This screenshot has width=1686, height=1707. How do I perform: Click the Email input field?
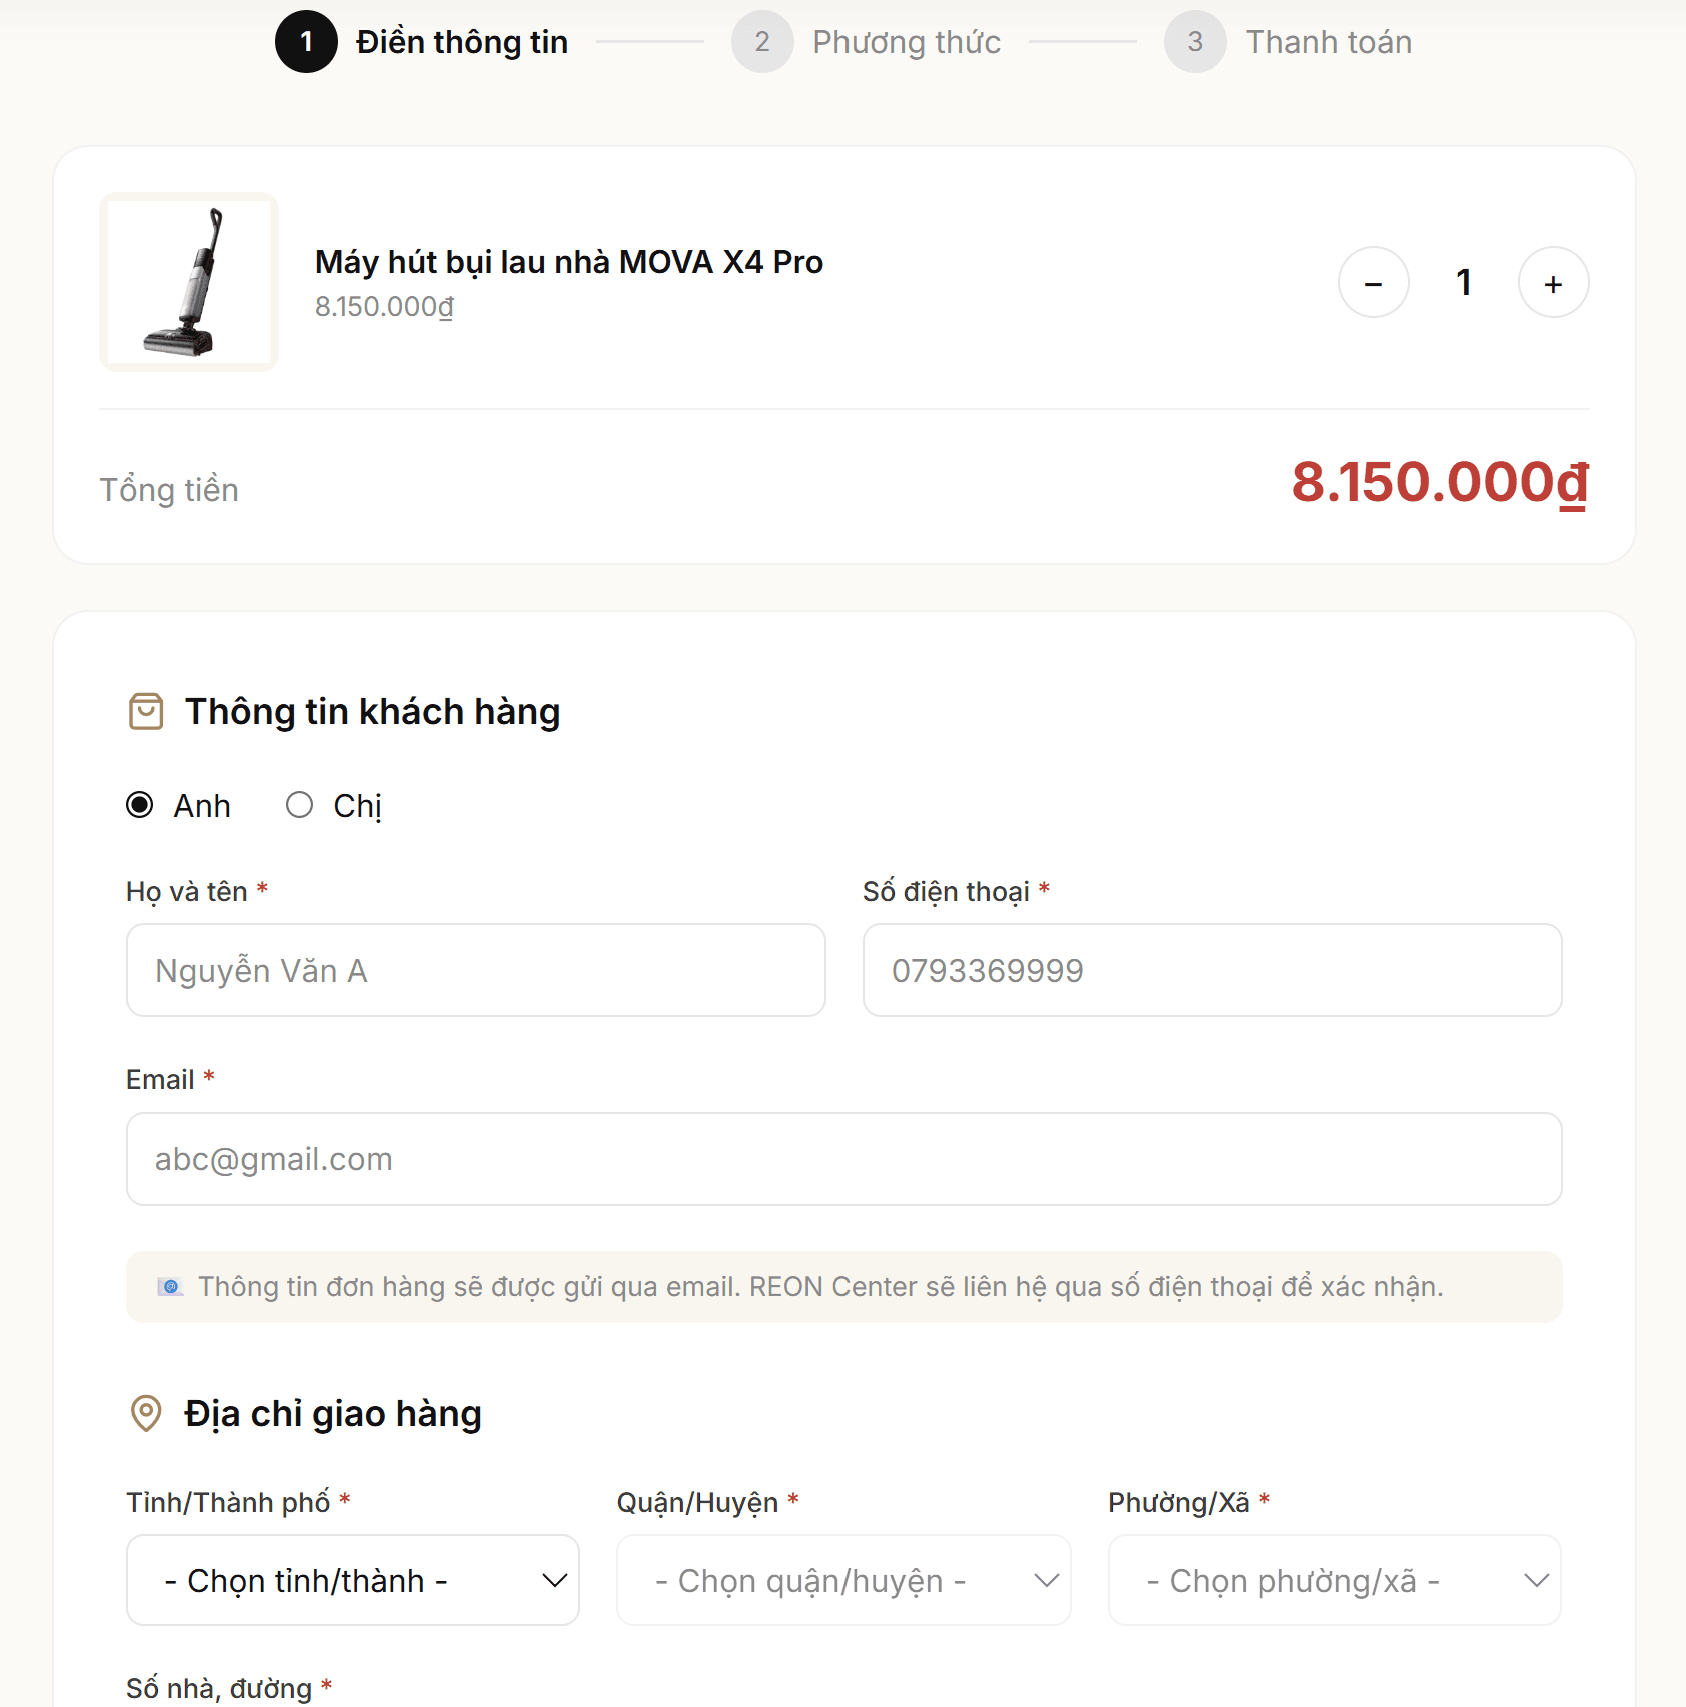click(844, 1159)
